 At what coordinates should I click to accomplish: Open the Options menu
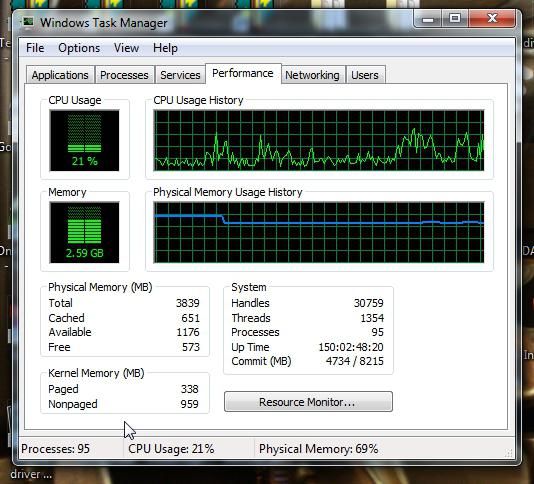click(79, 48)
